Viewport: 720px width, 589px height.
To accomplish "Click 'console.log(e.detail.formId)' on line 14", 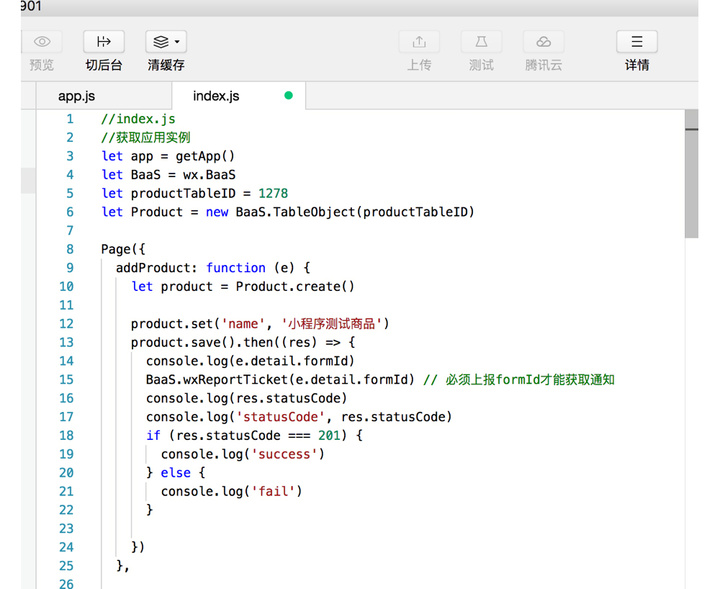I will pos(250,361).
